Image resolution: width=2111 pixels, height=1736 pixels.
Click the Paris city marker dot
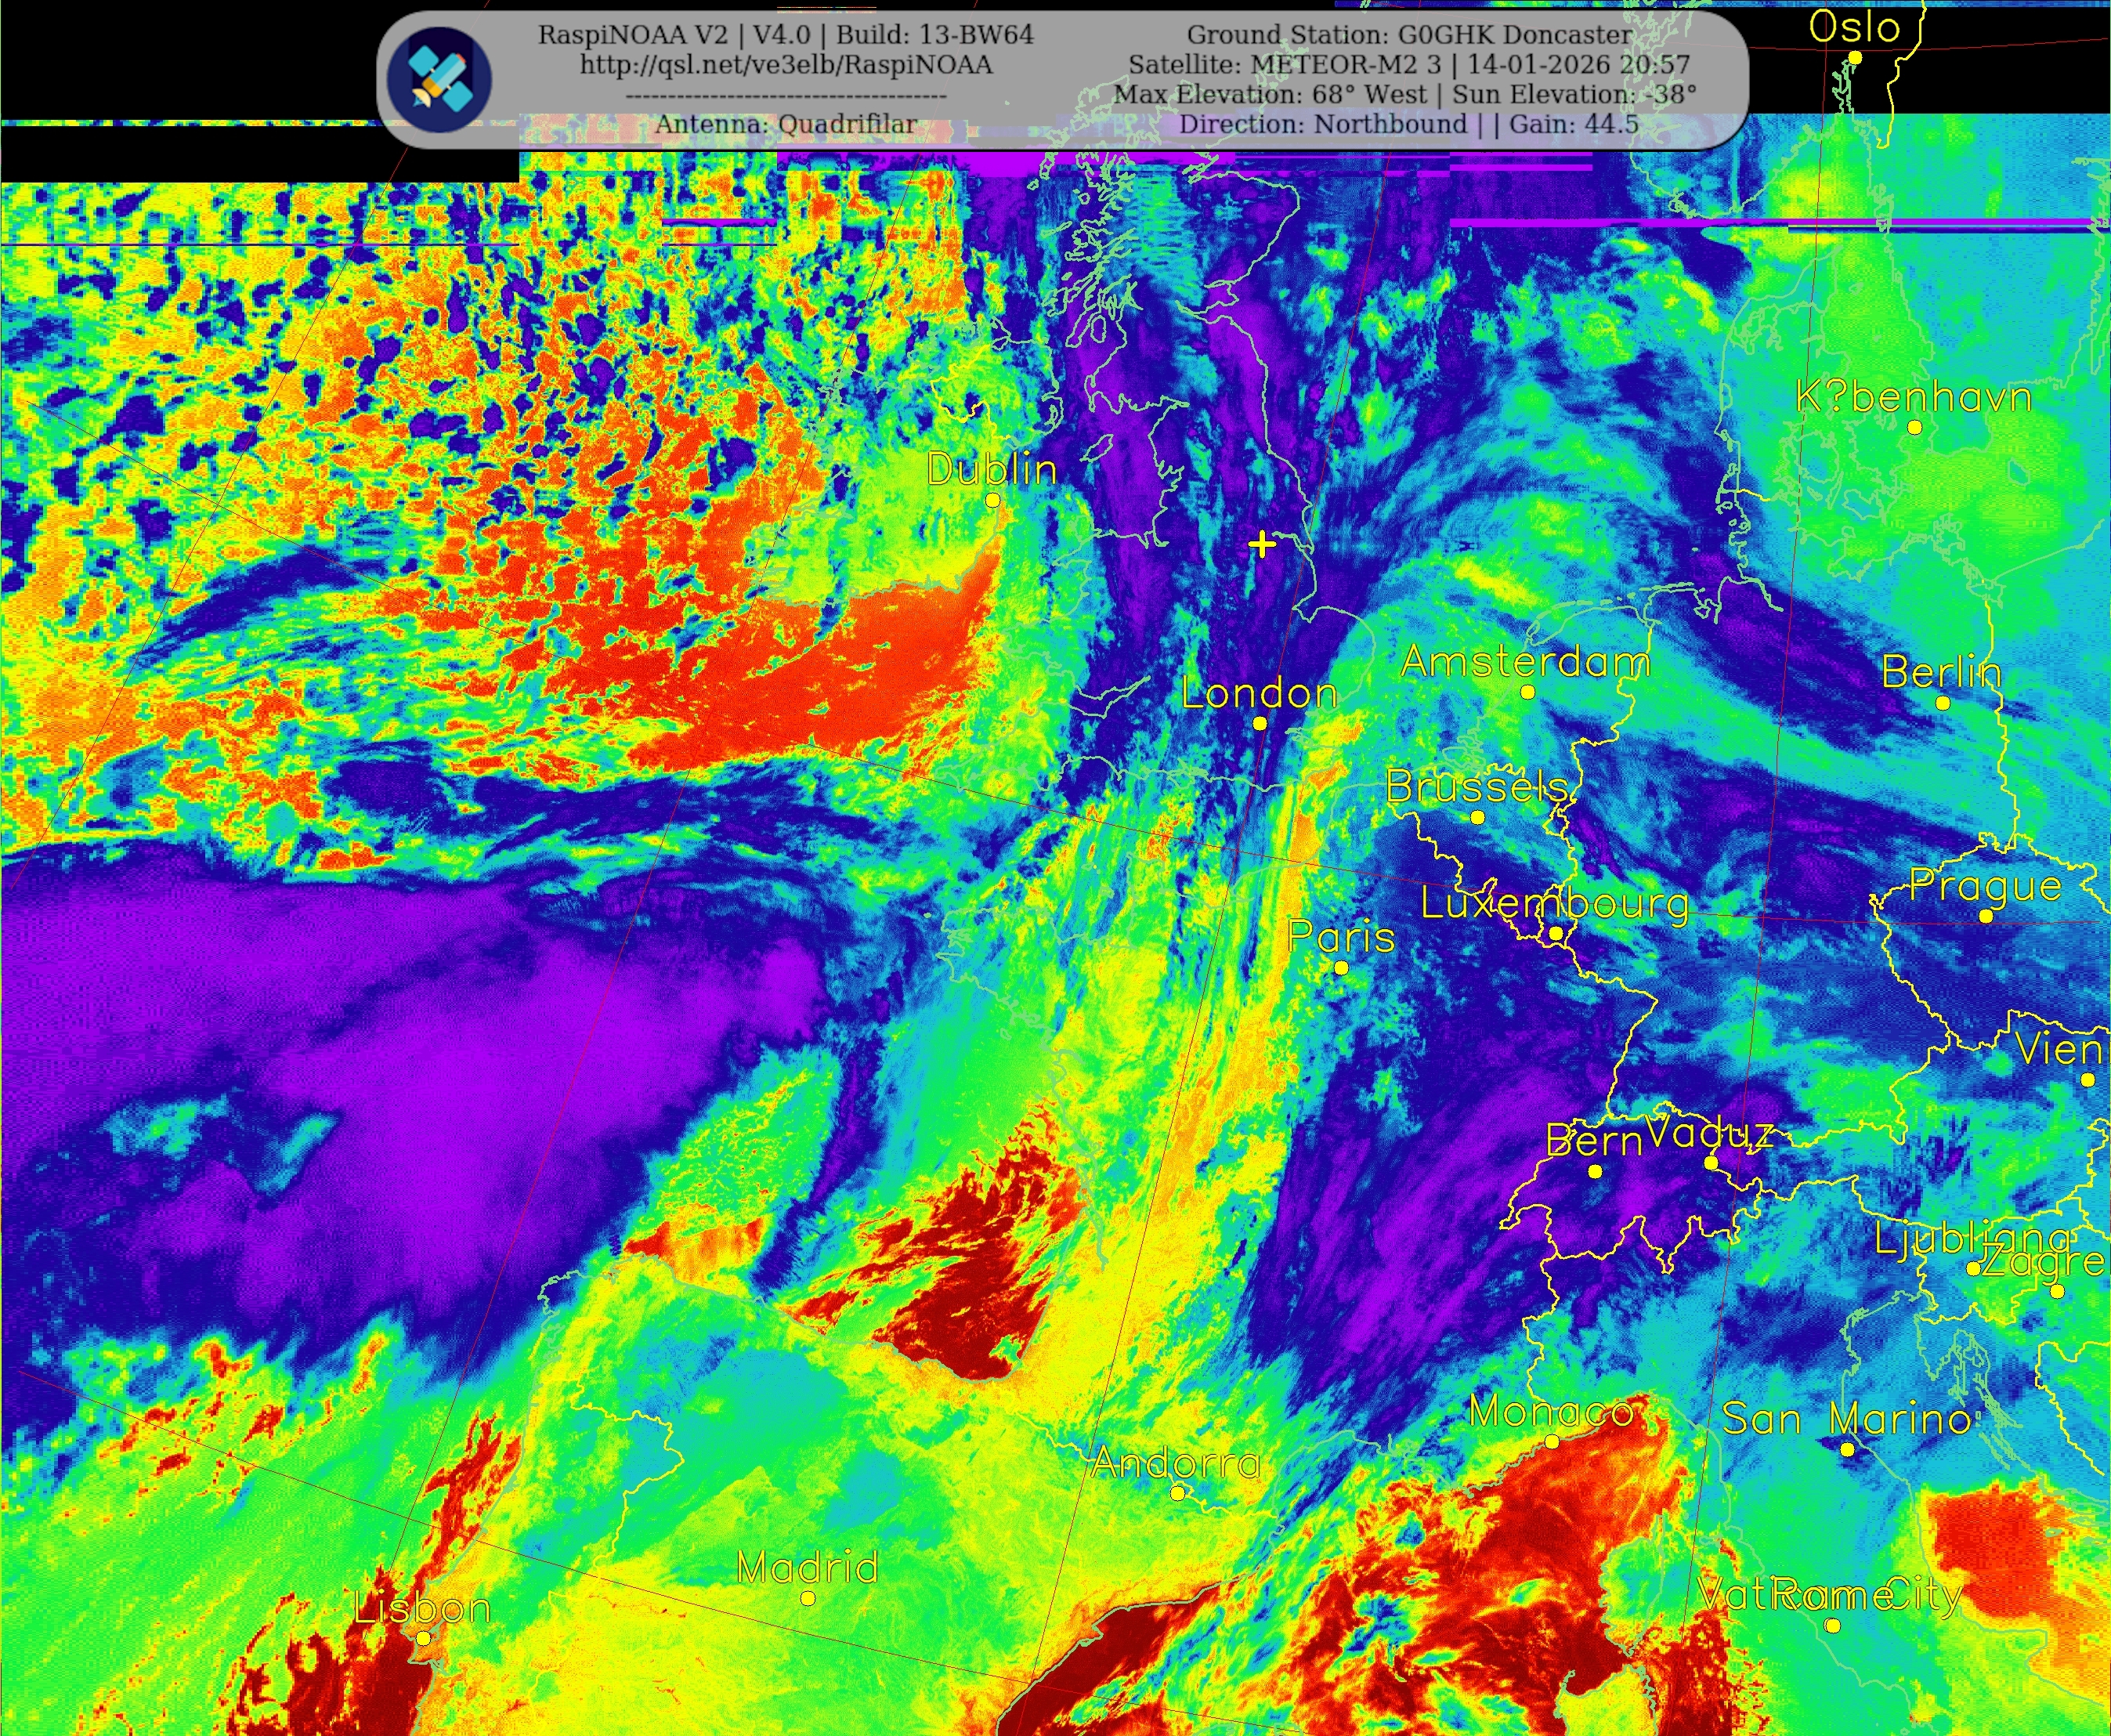tap(1341, 968)
